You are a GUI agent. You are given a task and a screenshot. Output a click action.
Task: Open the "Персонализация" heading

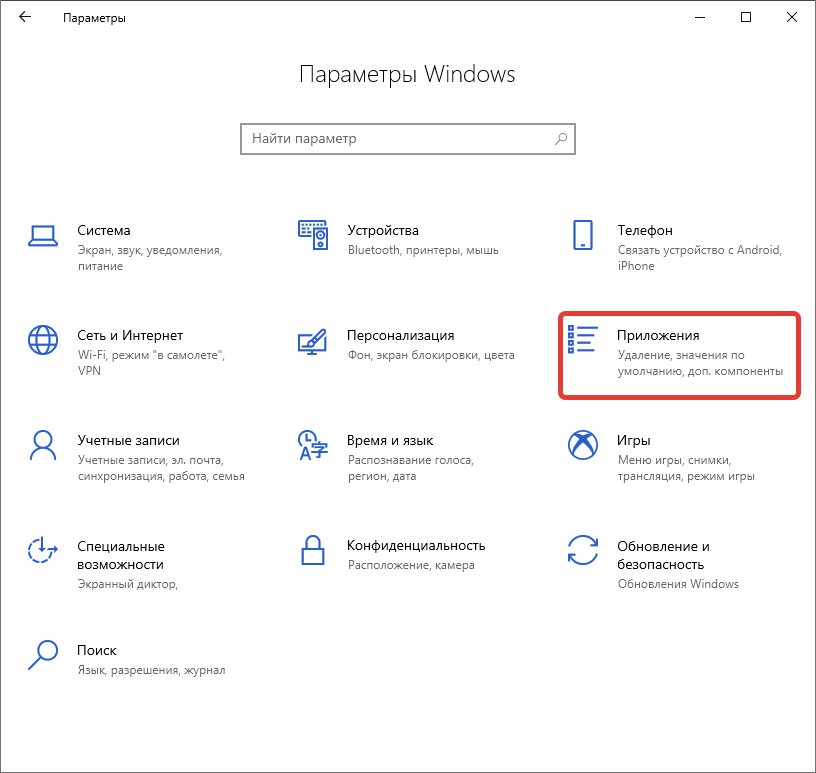point(401,336)
